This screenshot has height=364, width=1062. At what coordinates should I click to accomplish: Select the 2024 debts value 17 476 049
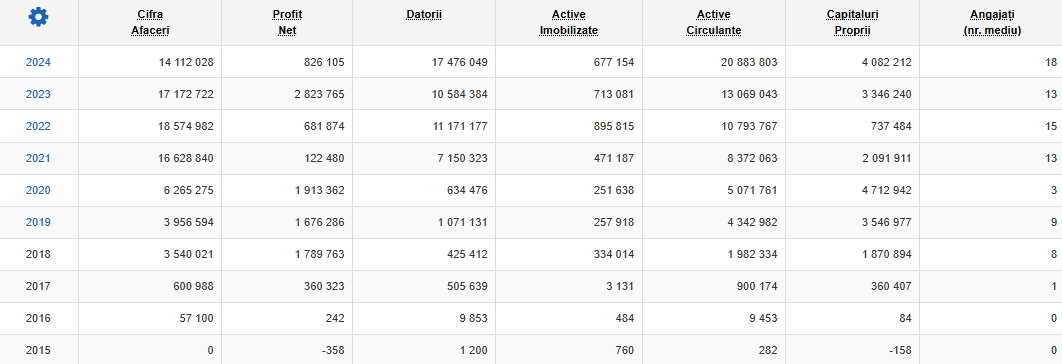point(459,62)
